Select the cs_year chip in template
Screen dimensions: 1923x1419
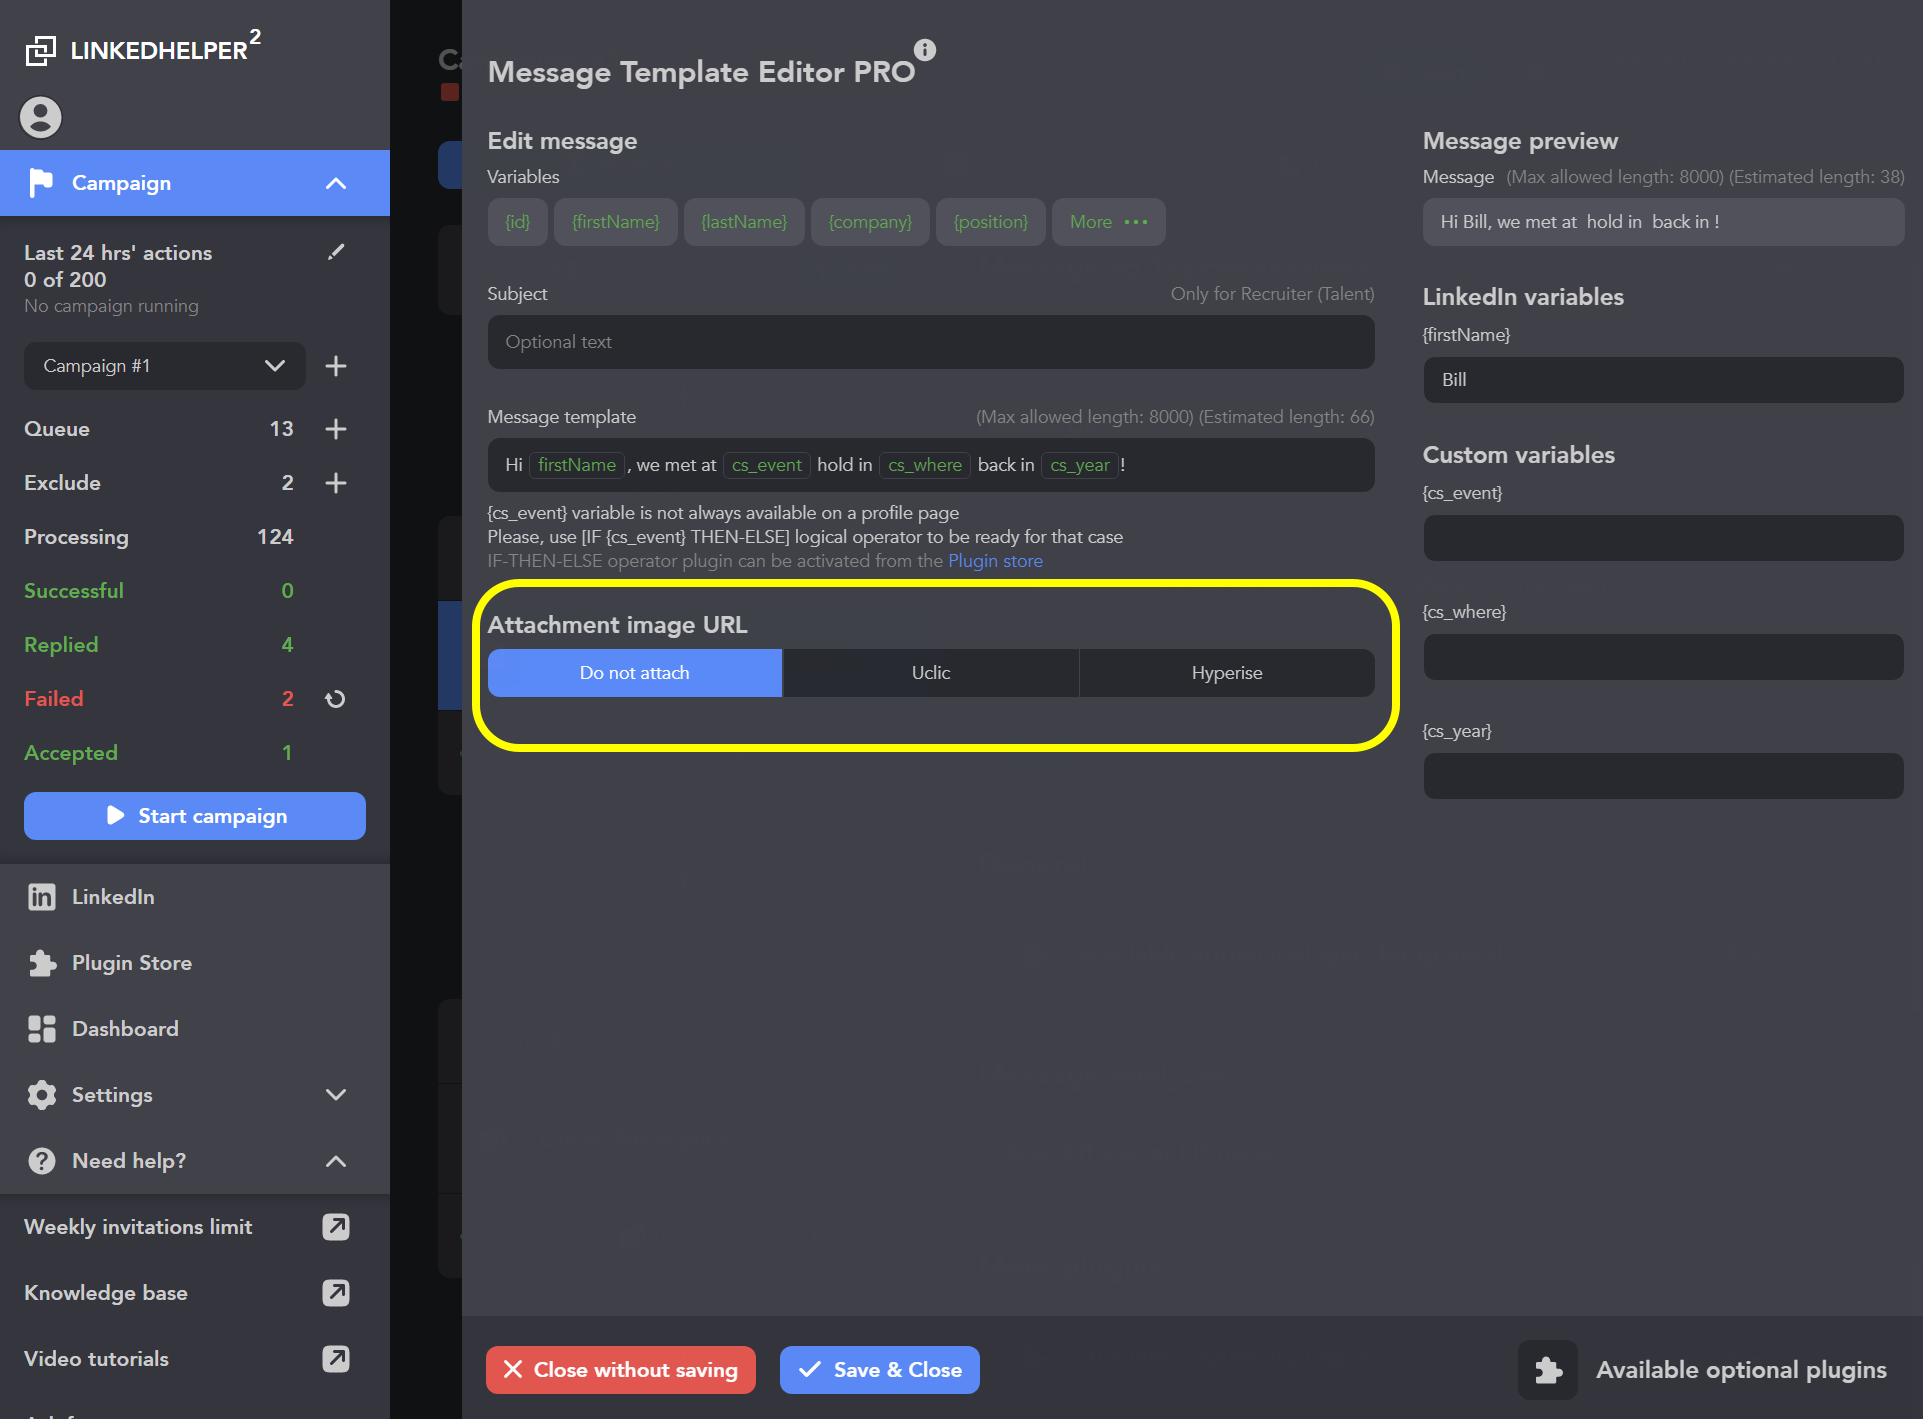coord(1080,465)
